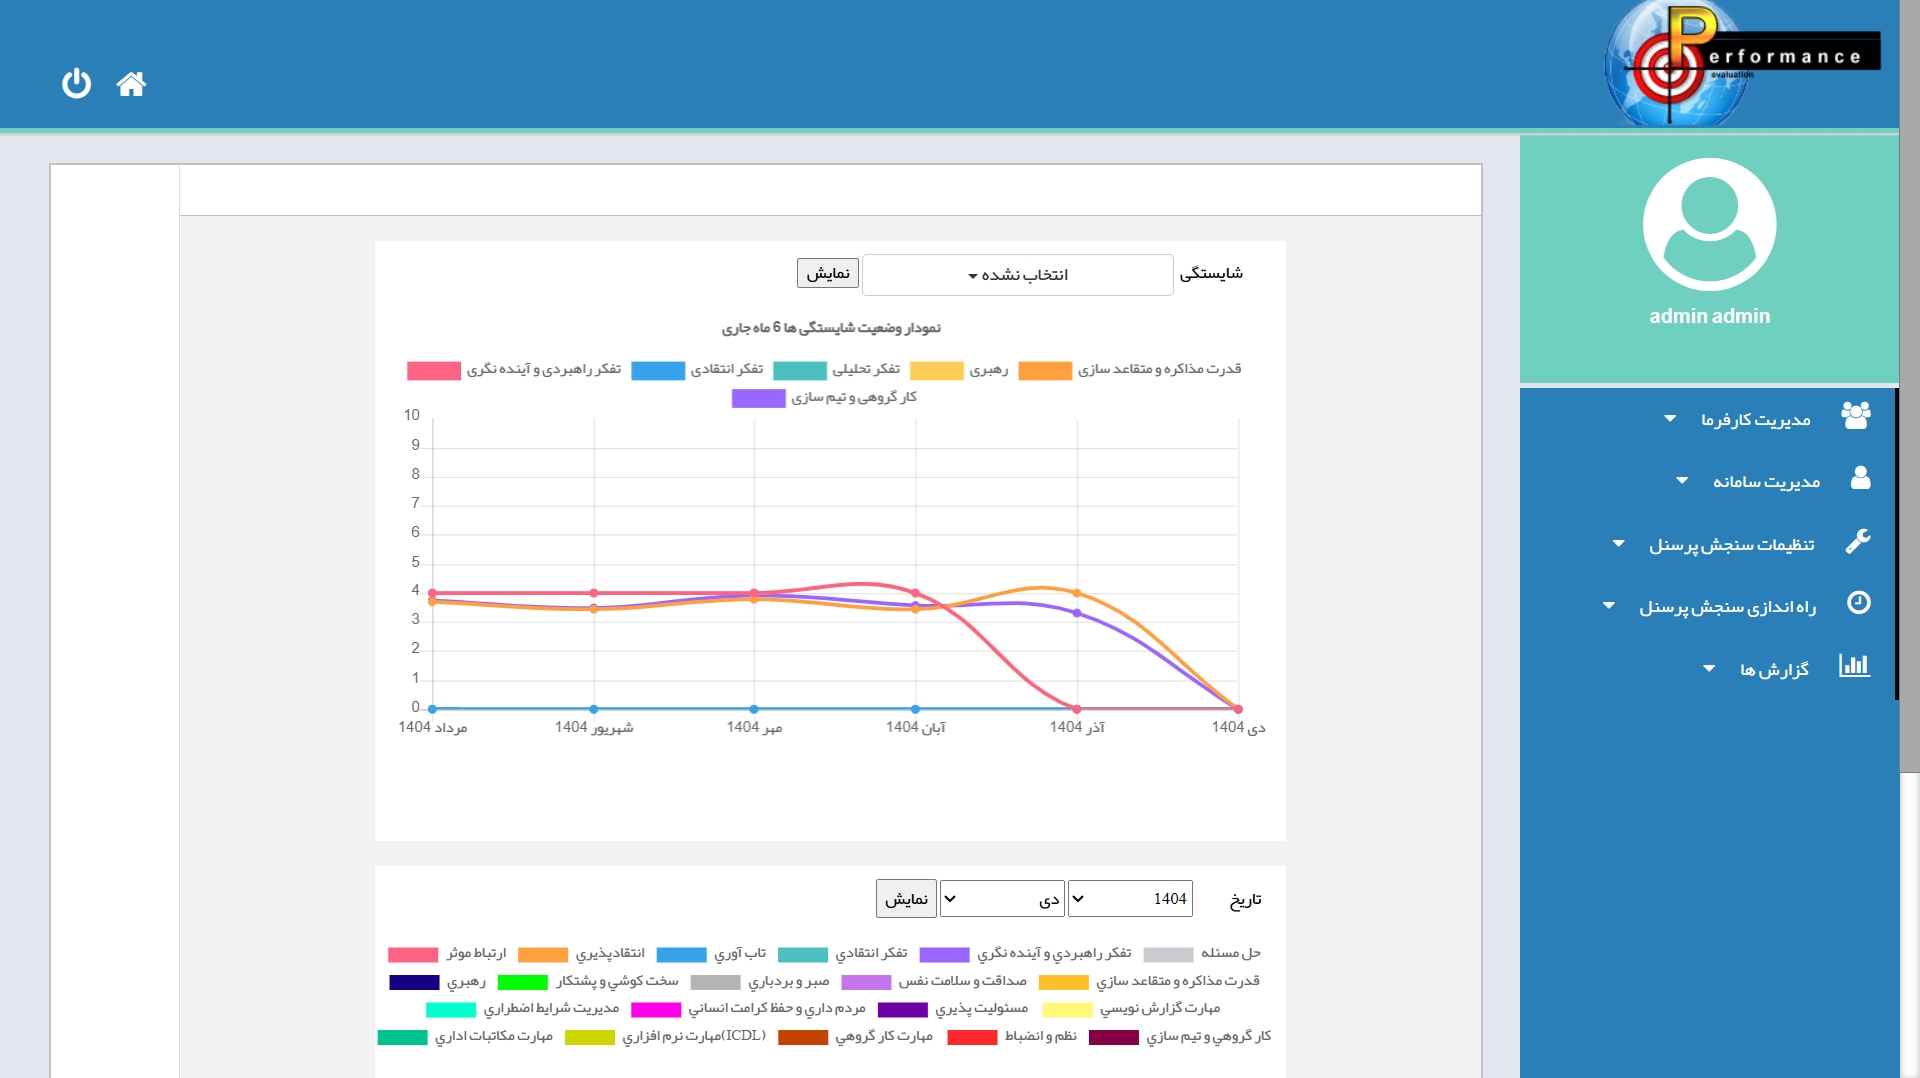1920x1078 pixels.
Task: Toggle رهبری legend series in top chart
Action: 959,370
